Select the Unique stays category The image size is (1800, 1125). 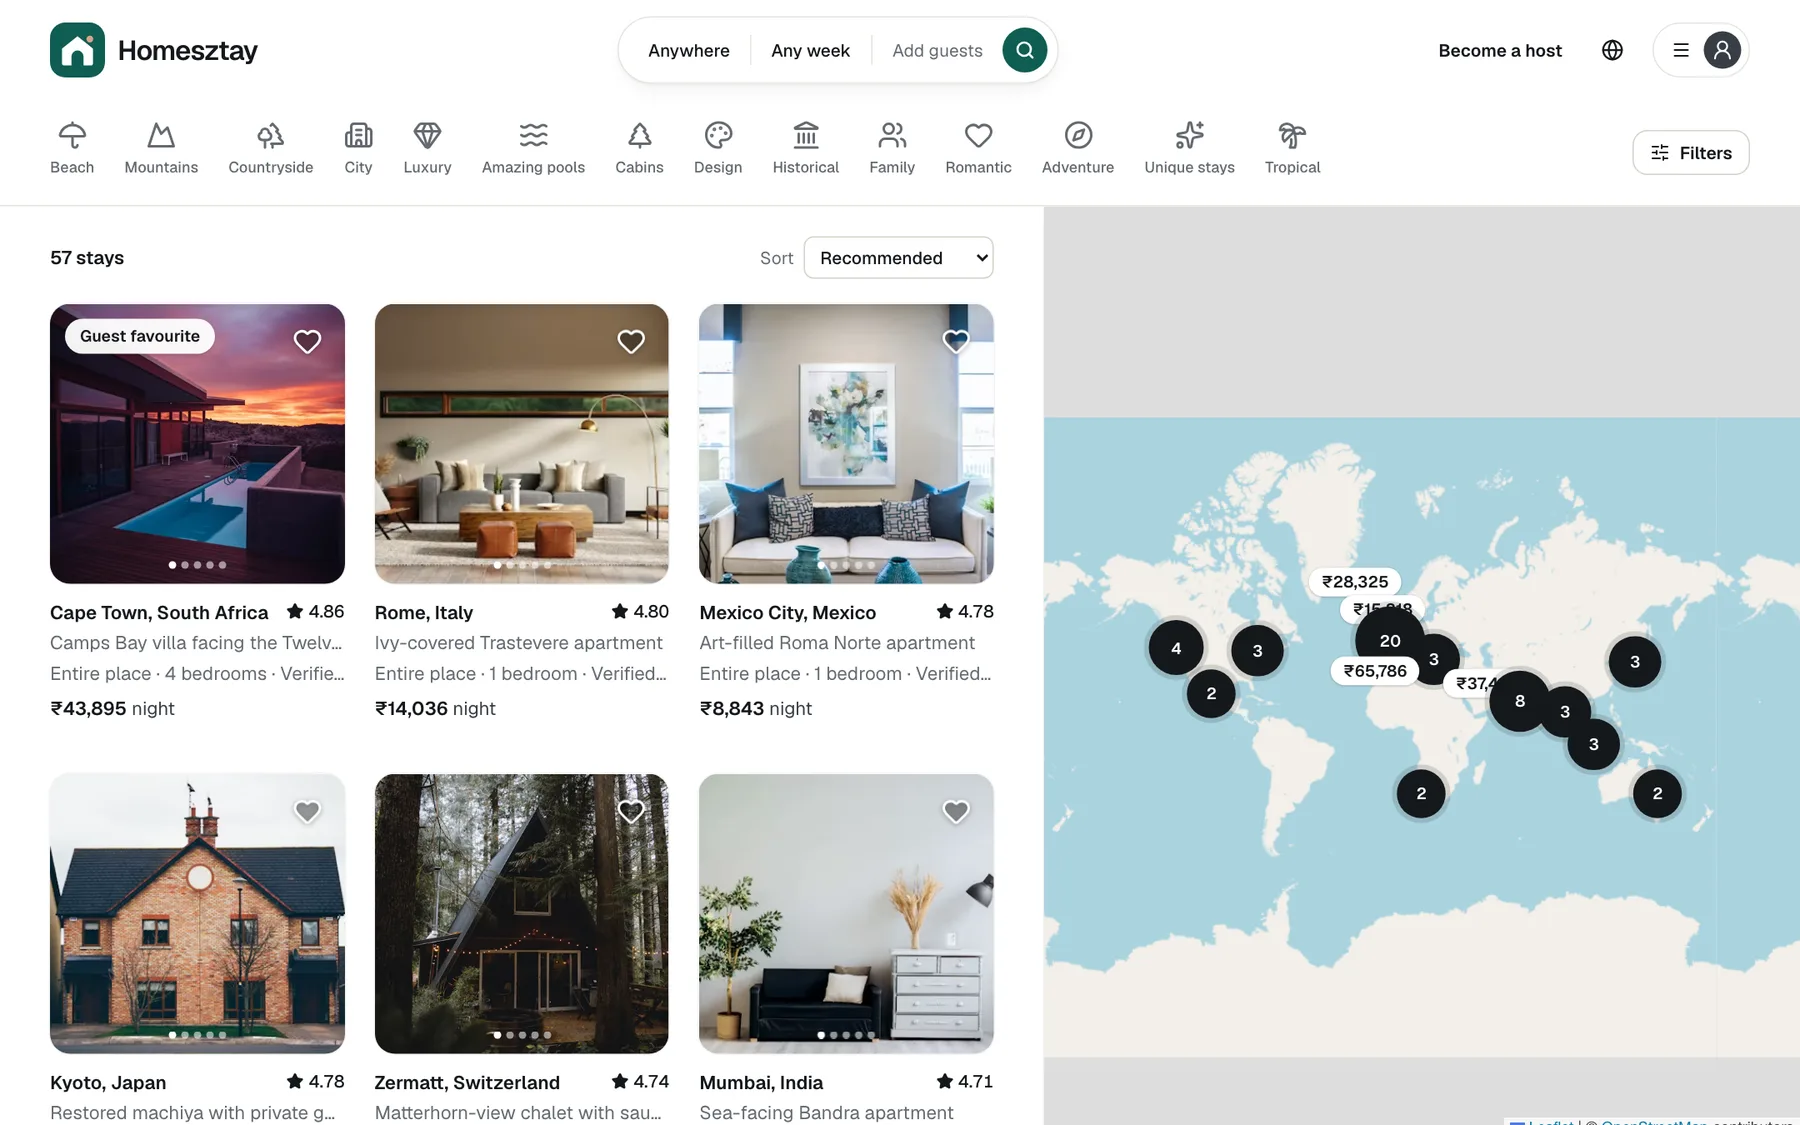click(1189, 148)
